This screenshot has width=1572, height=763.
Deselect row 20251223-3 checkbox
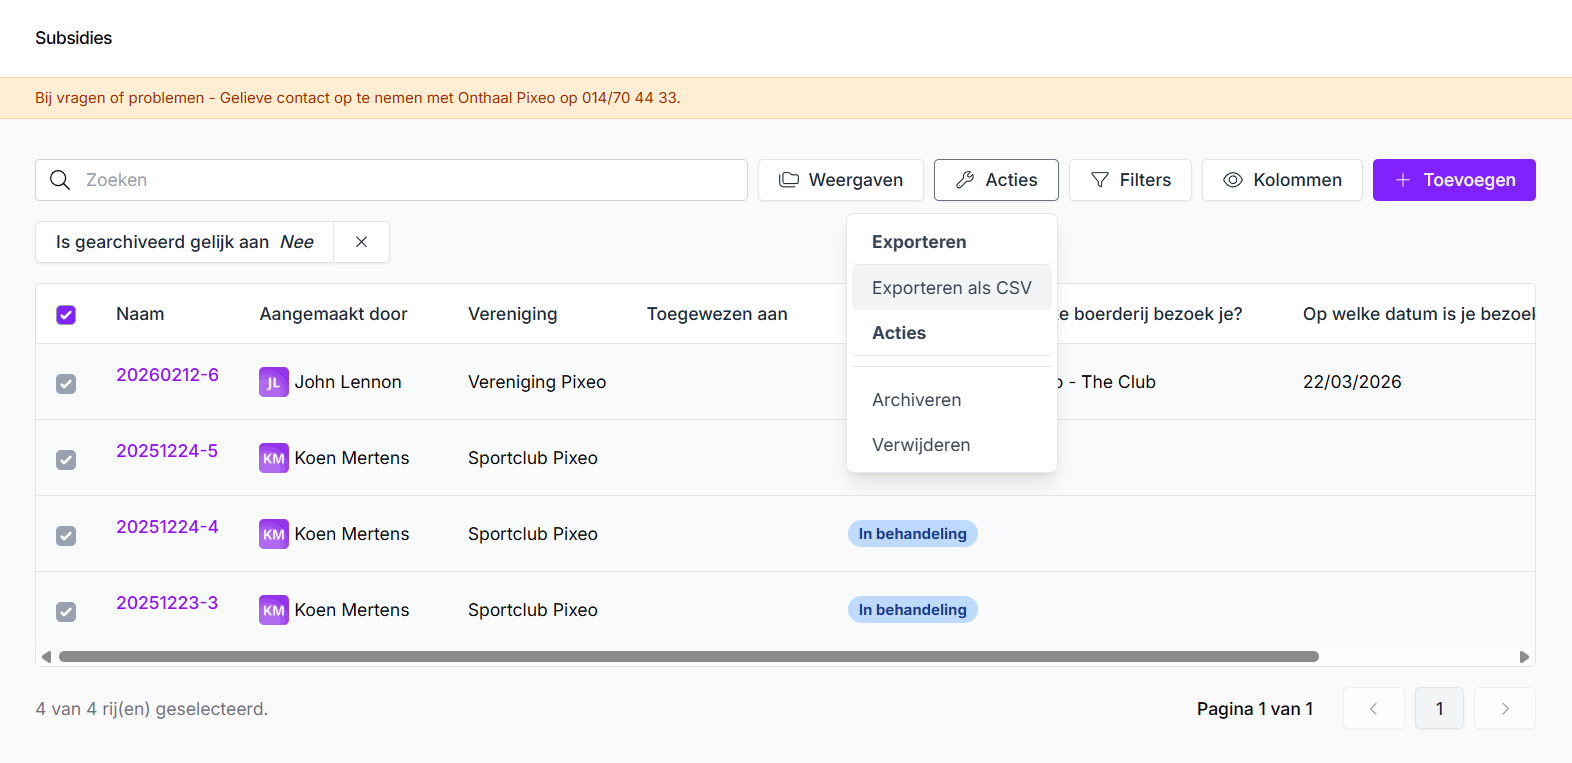(66, 612)
